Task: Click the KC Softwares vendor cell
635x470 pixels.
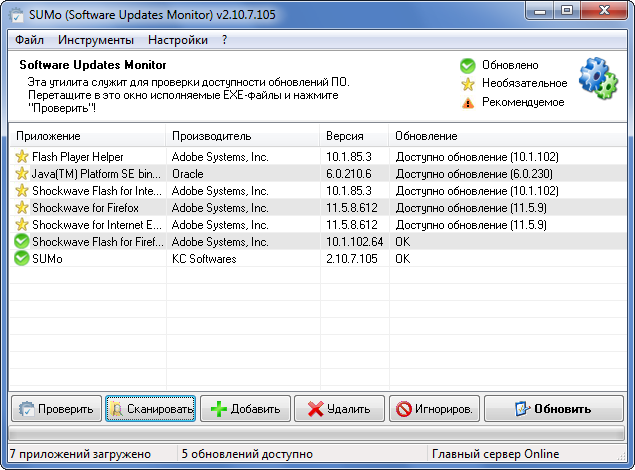Action: 204,259
